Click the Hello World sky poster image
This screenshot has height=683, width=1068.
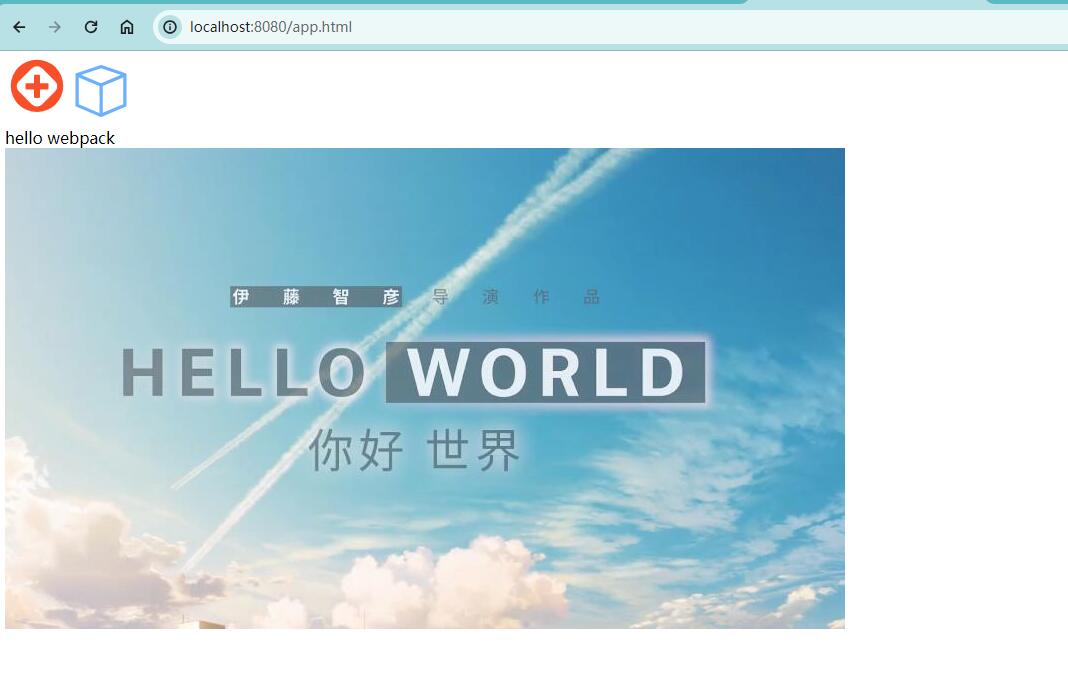click(425, 388)
